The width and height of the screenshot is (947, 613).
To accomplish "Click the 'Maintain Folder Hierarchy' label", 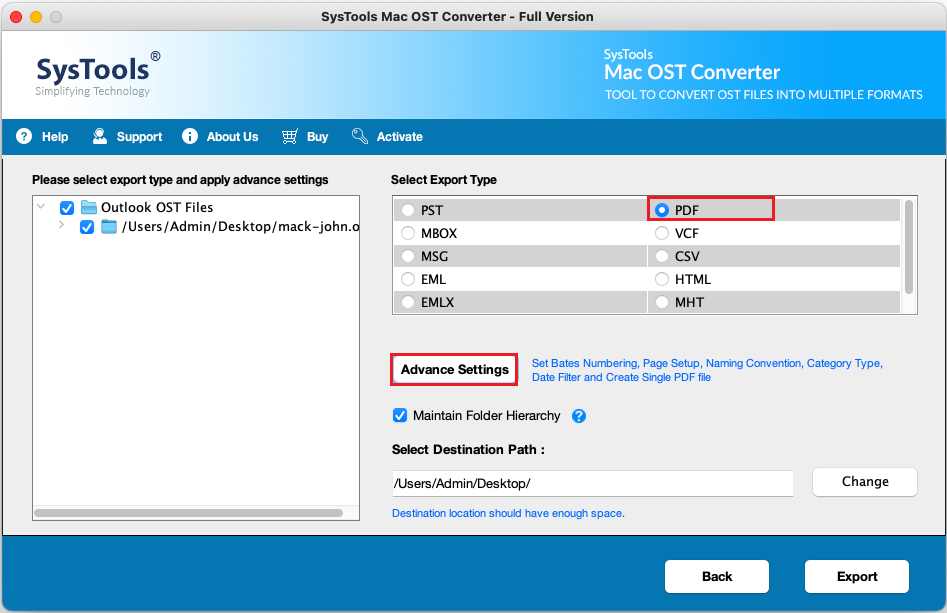I will tap(487, 416).
